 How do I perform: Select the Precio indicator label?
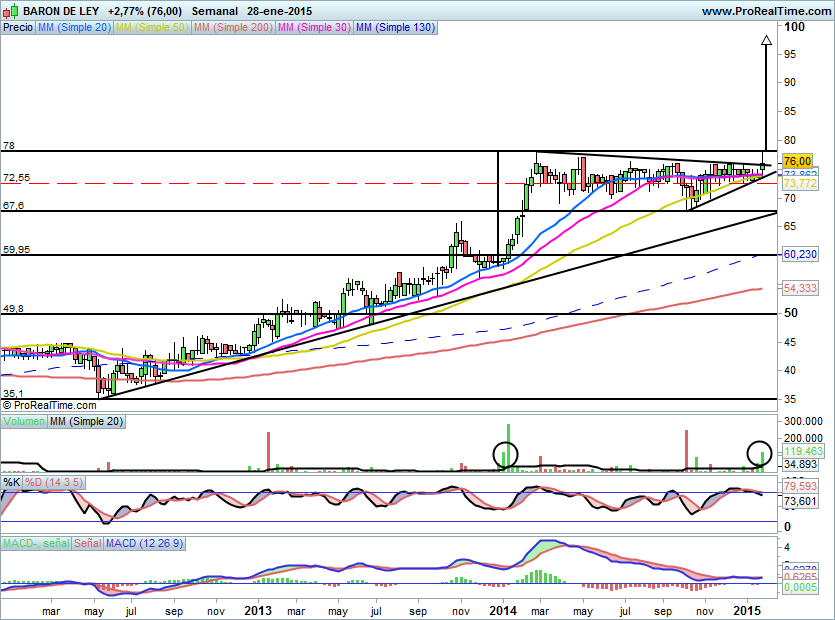pos(17,28)
